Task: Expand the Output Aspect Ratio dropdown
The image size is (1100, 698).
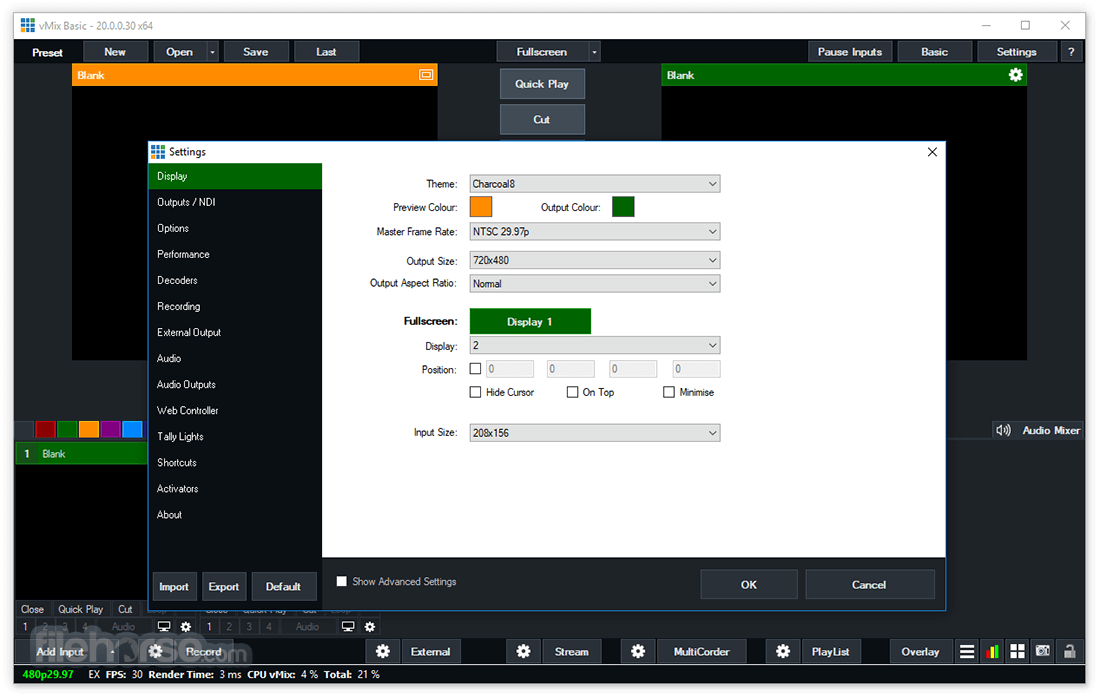Action: [x=595, y=284]
